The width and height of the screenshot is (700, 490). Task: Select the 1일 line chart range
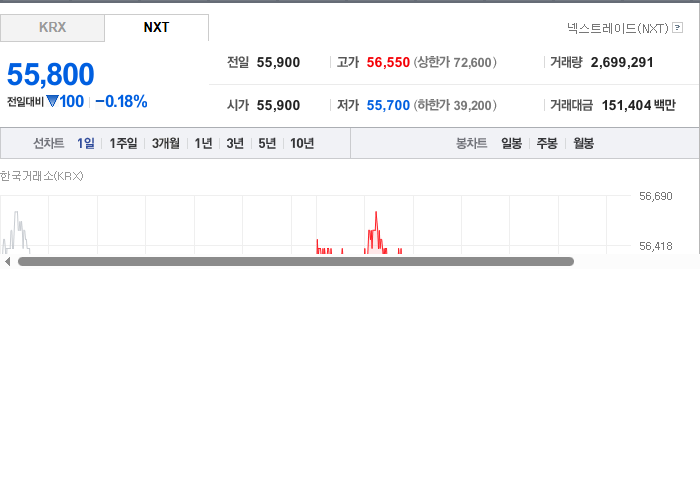coord(86,143)
